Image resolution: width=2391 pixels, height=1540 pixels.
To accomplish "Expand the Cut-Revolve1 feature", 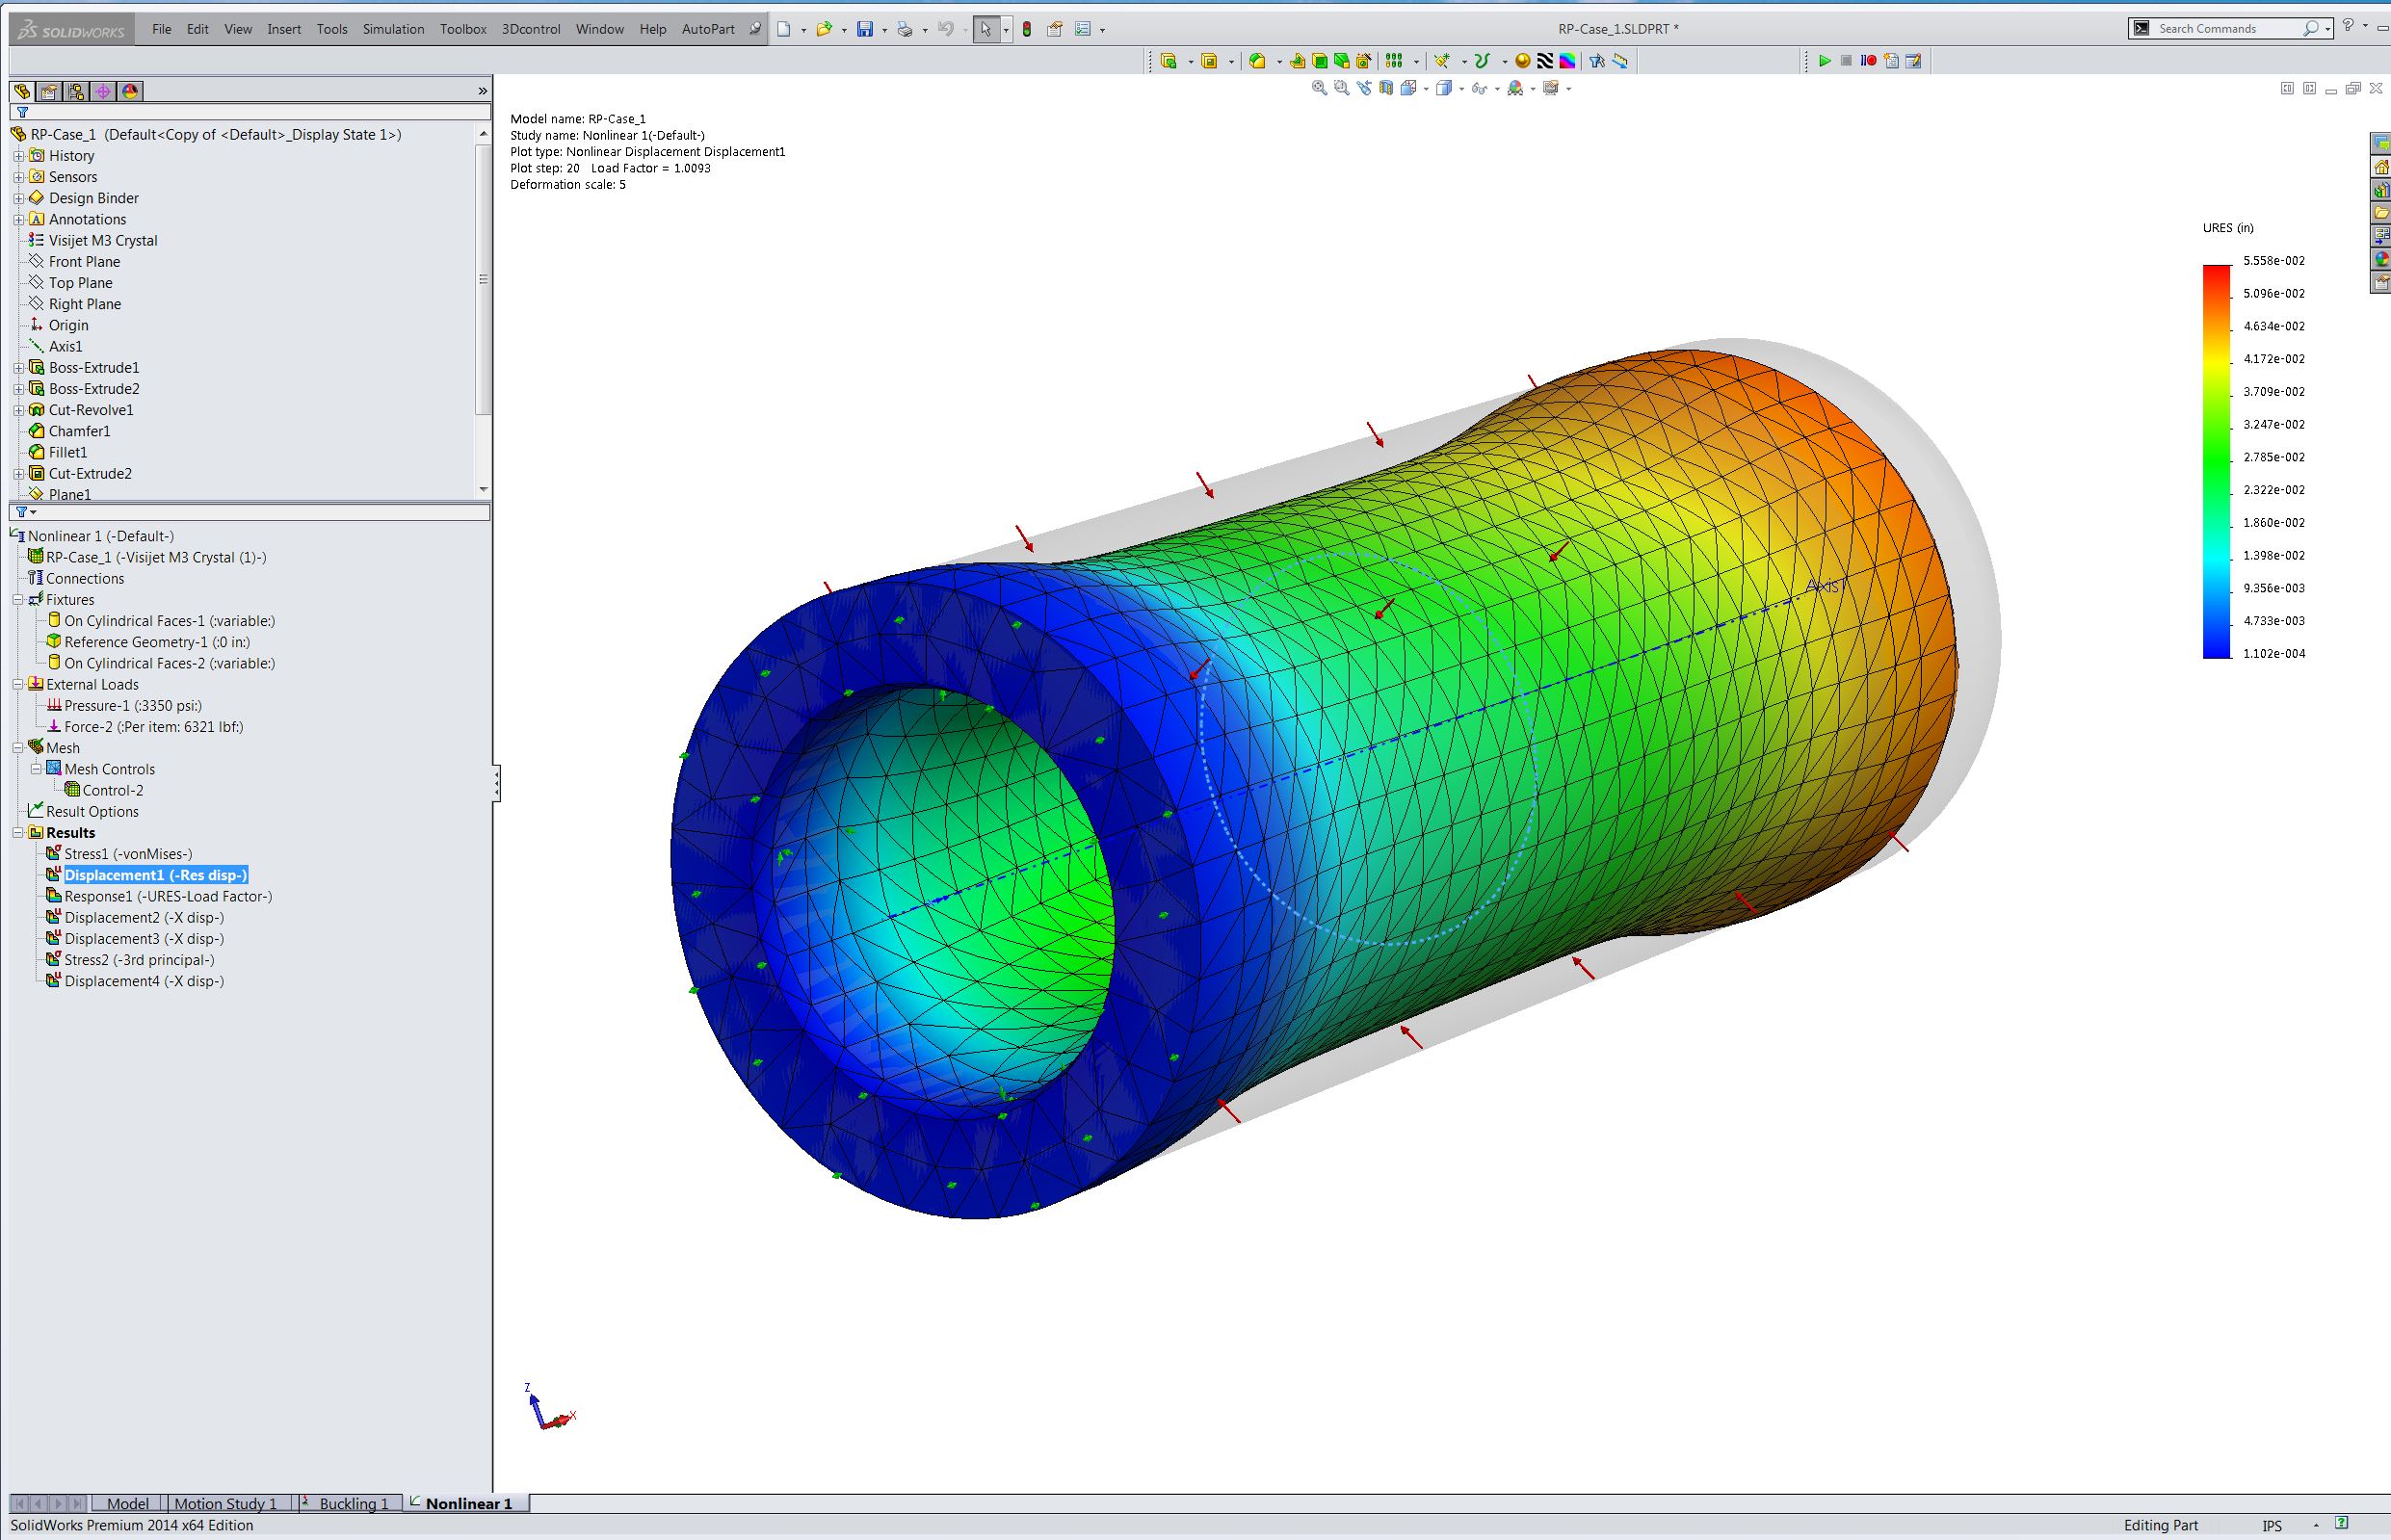I will [x=18, y=410].
